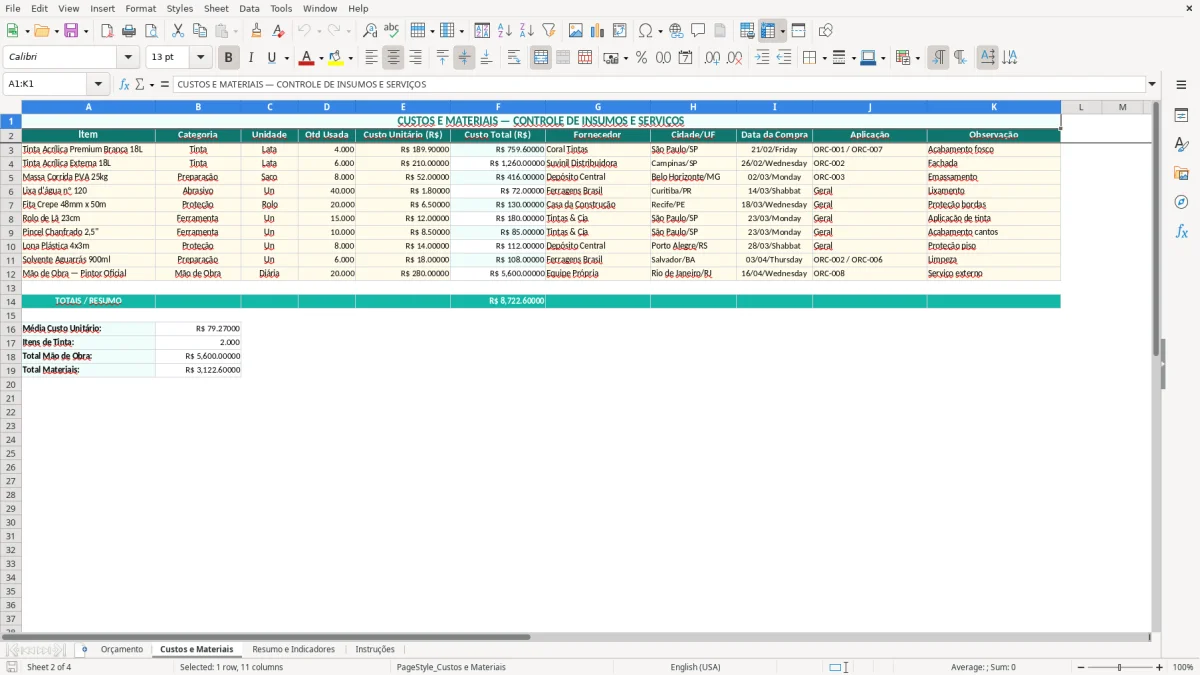Open the Borders dropdown arrow
This screenshot has width=1200, height=675.
[x=824, y=58]
